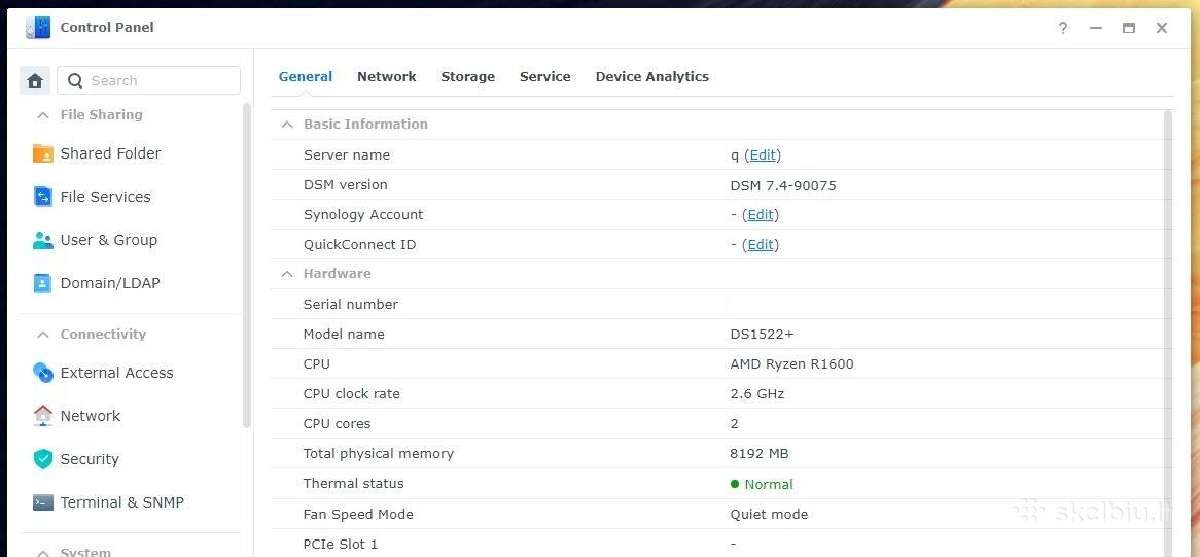1200x557 pixels.
Task: Edit the Server name
Action: coord(763,155)
